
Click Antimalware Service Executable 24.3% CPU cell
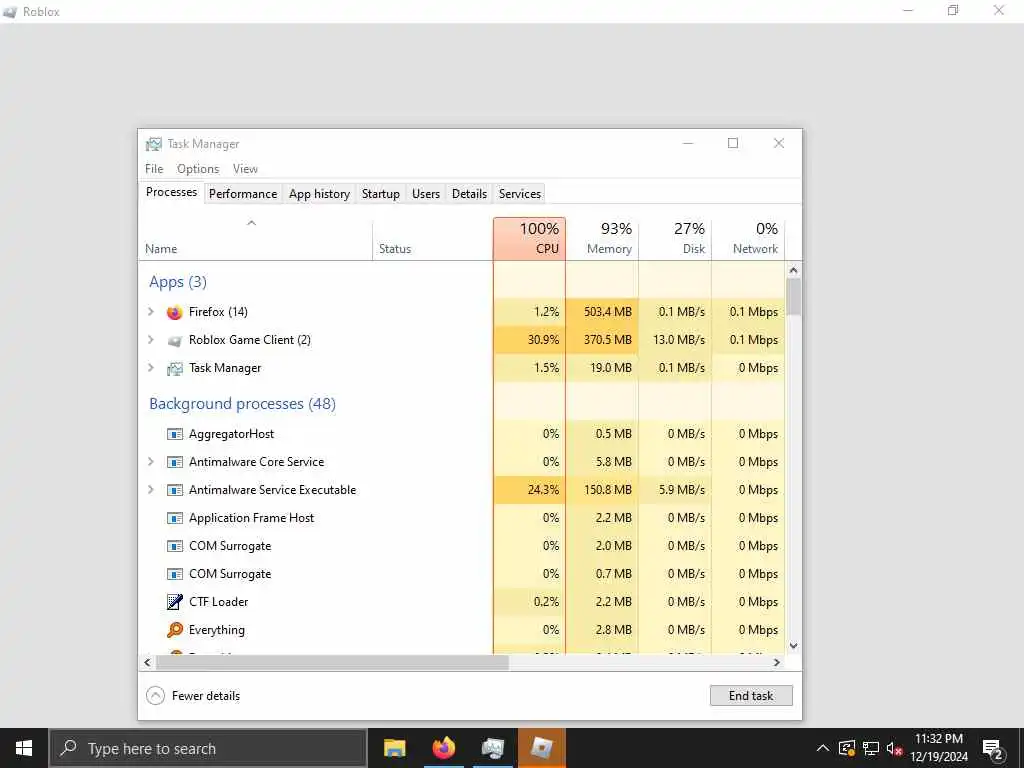[x=530, y=490]
